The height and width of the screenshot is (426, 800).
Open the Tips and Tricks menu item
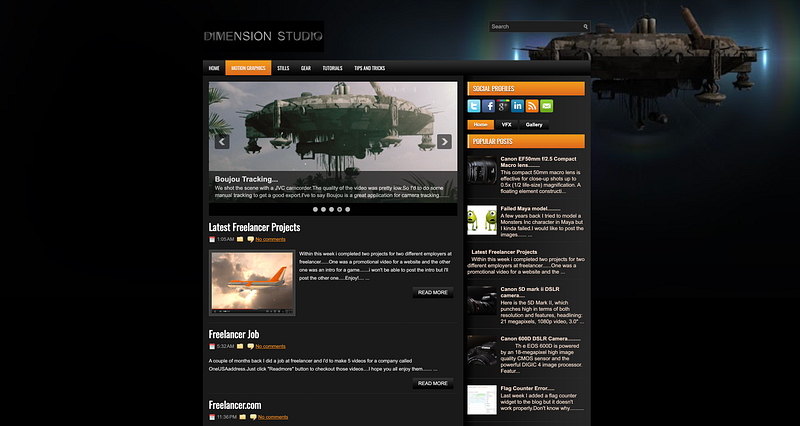369,68
